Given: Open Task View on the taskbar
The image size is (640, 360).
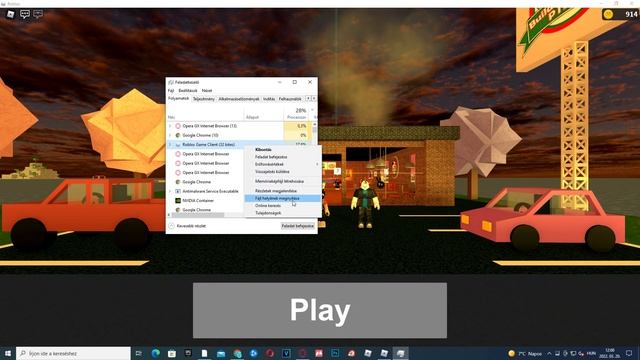Looking at the screenshot, I should (139, 353).
